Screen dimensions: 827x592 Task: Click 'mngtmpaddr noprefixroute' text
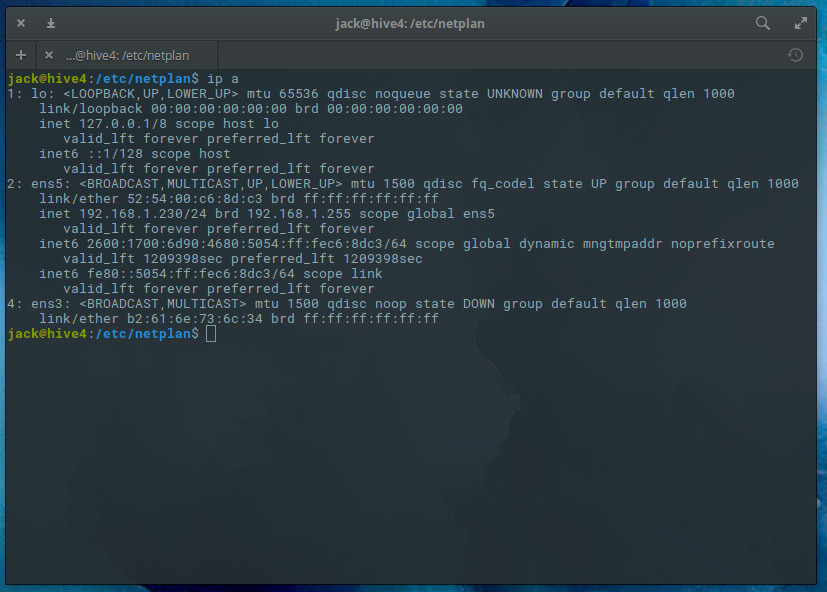(x=678, y=244)
